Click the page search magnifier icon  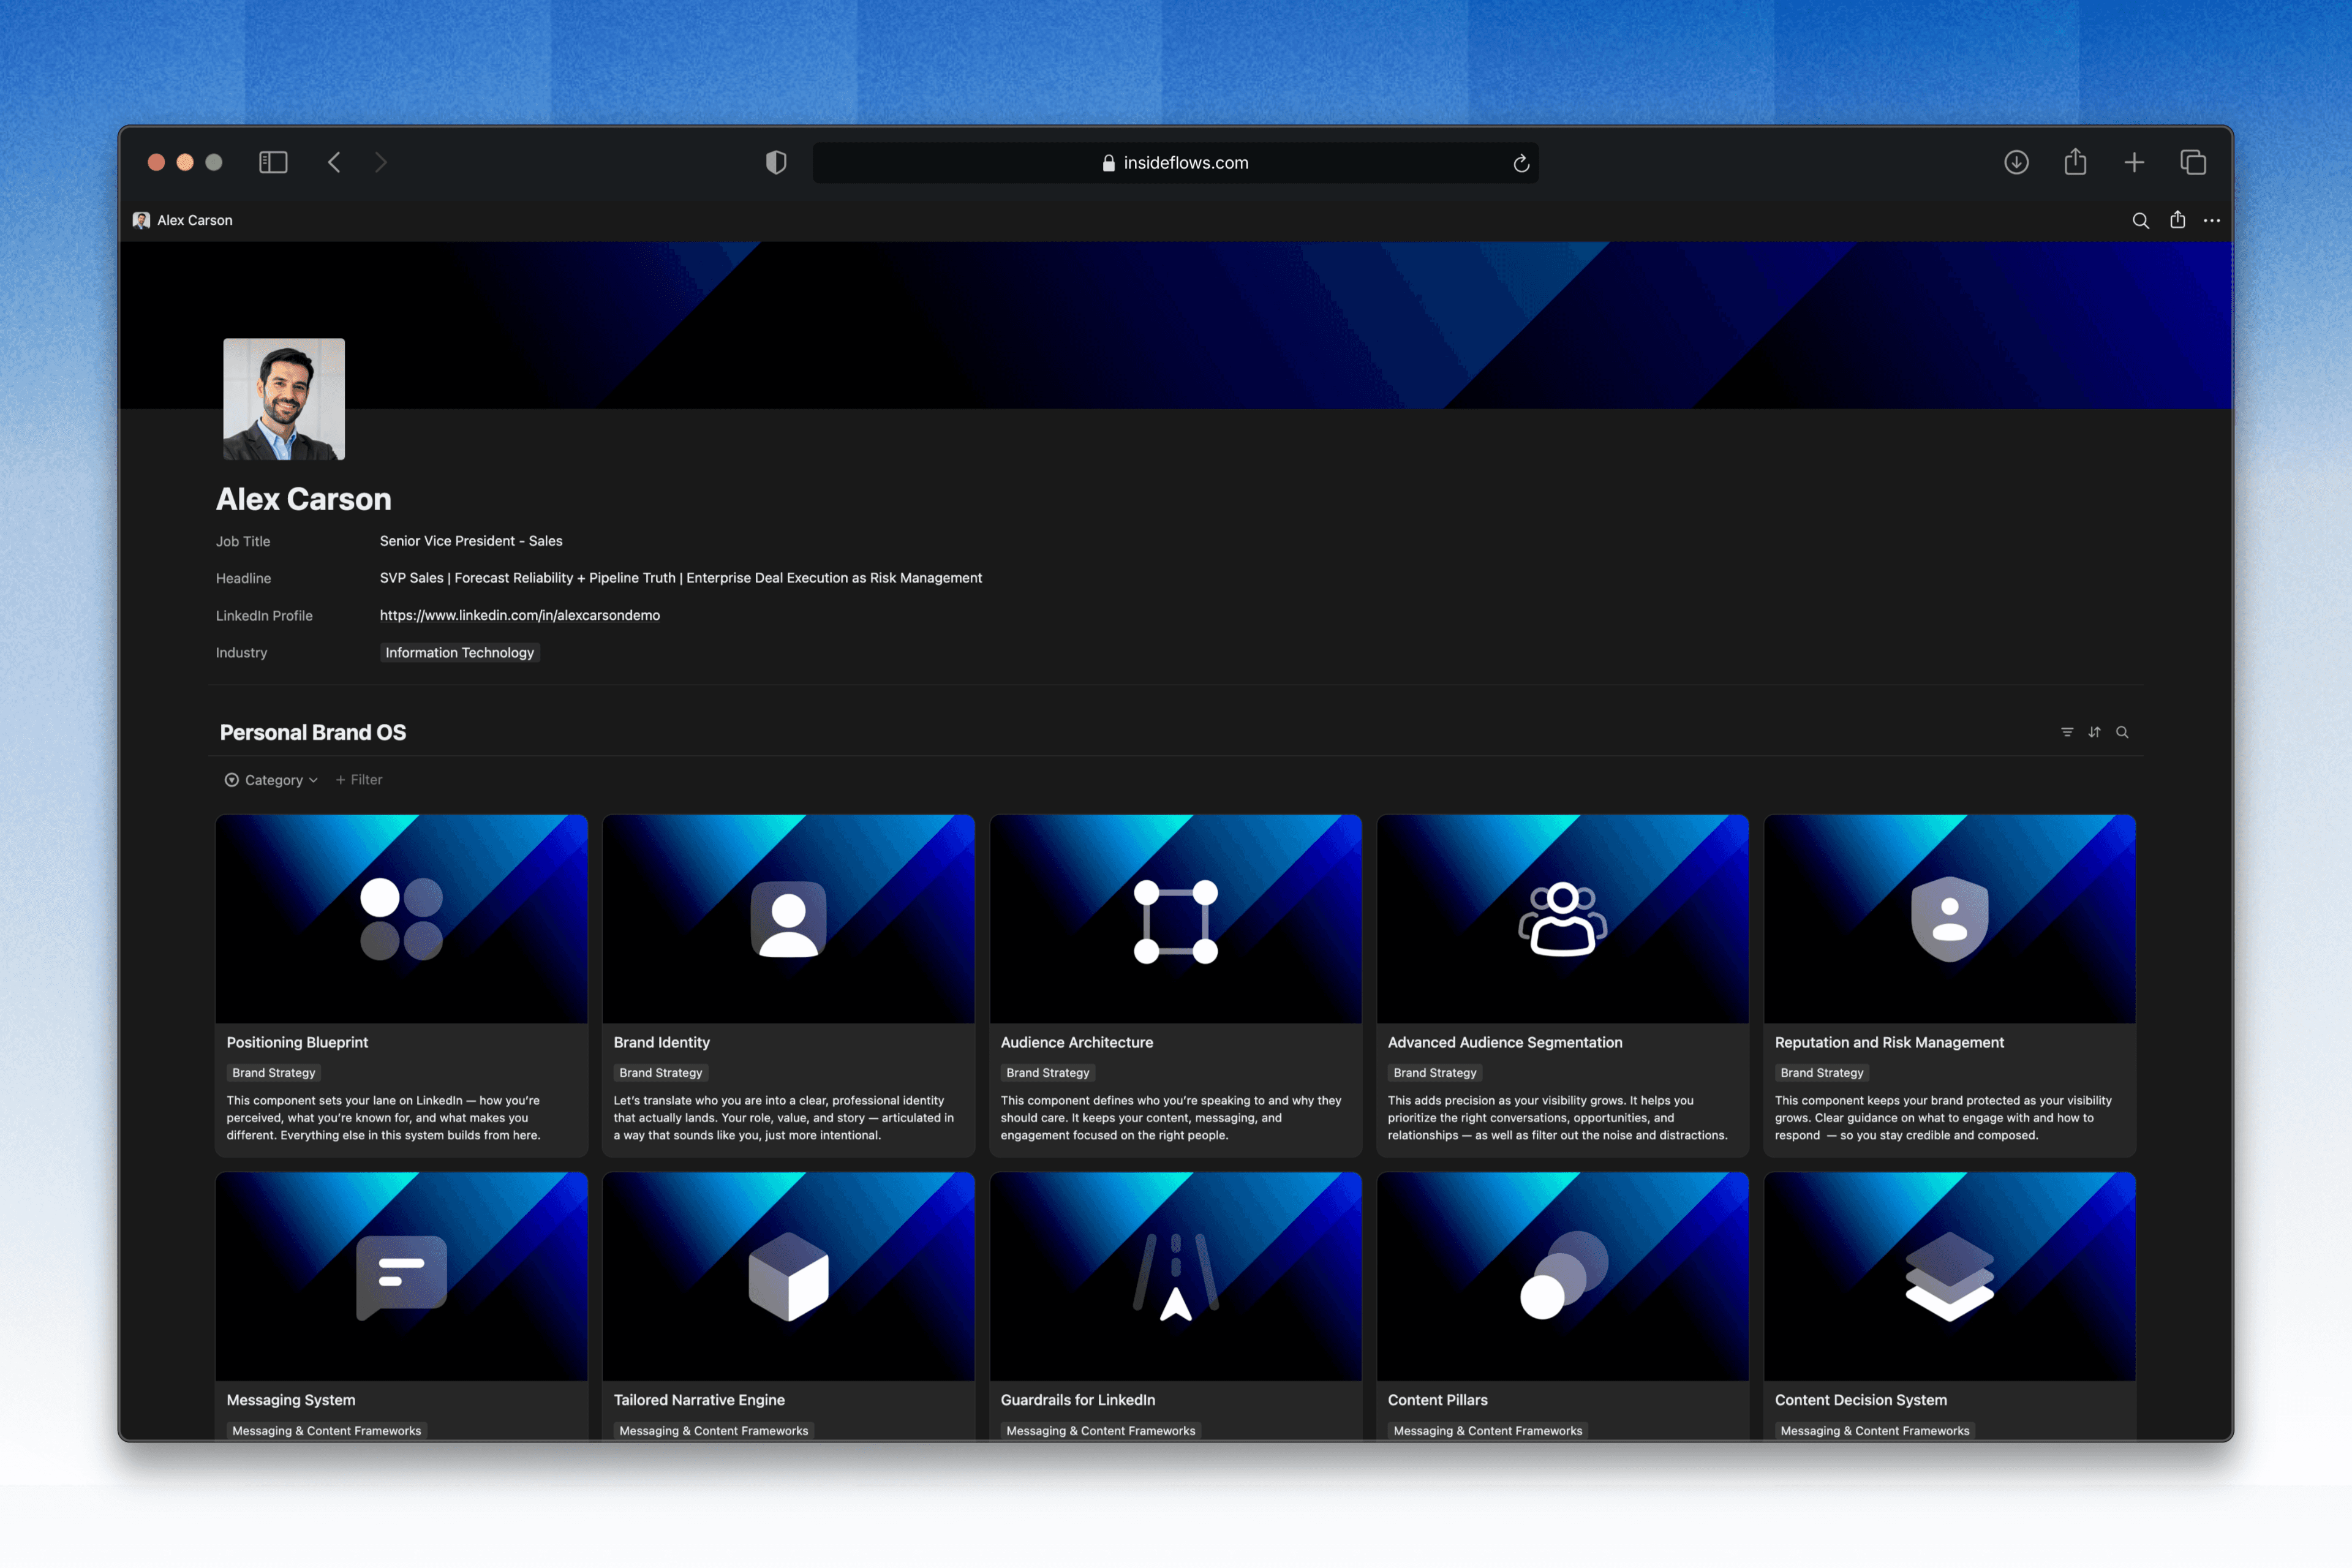tap(2140, 220)
